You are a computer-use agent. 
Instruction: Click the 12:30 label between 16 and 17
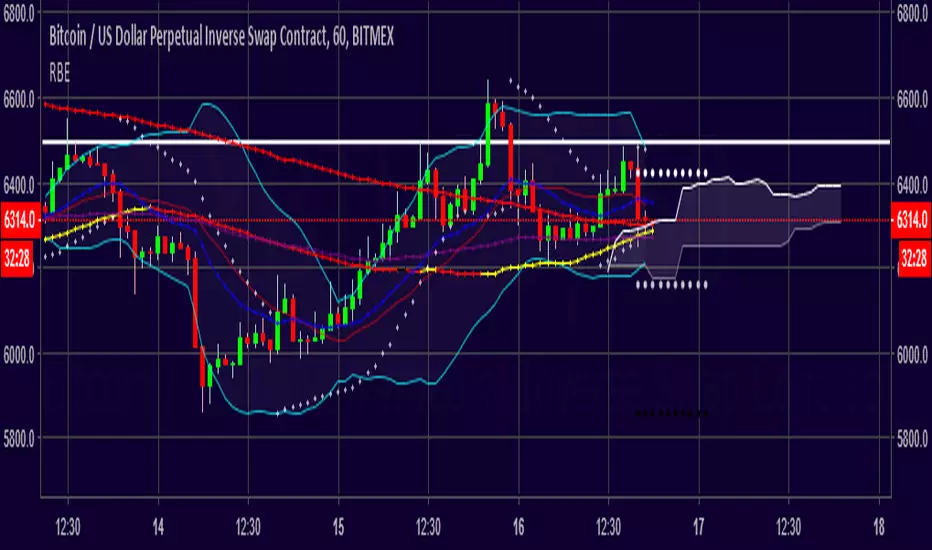[x=608, y=527]
